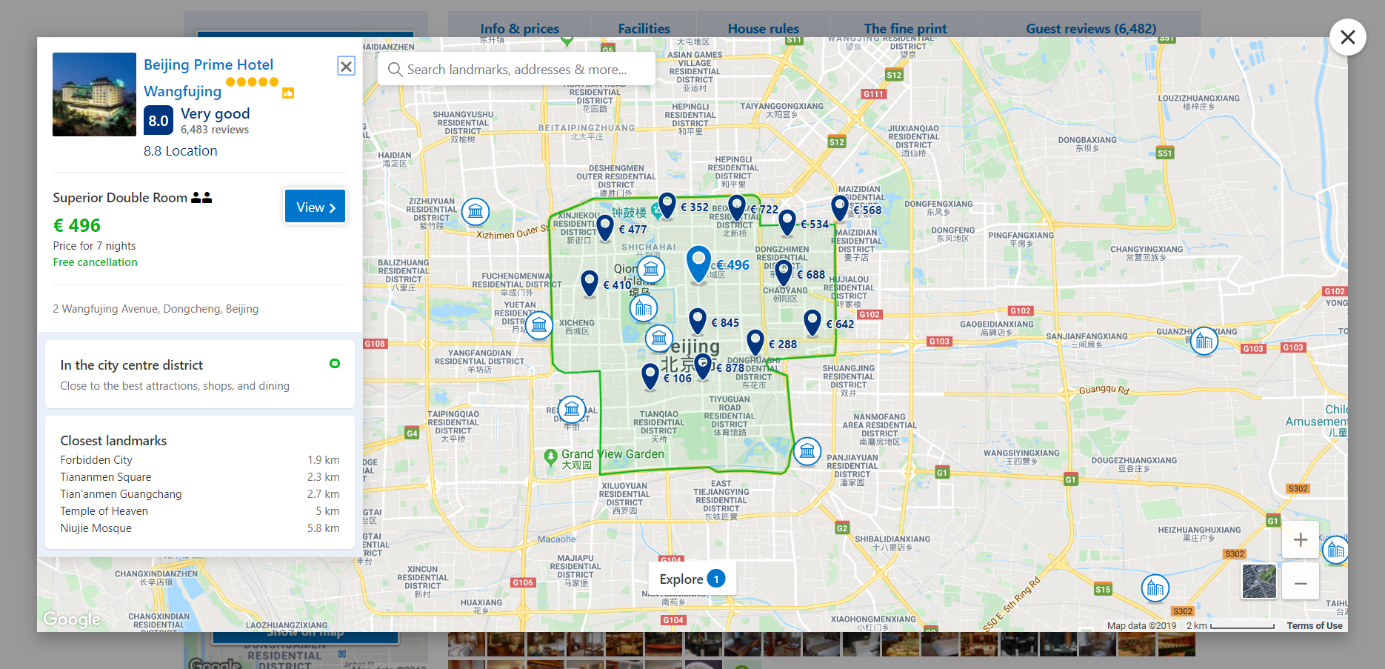Zoom out on the map
The height and width of the screenshot is (669, 1385).
click(1300, 582)
